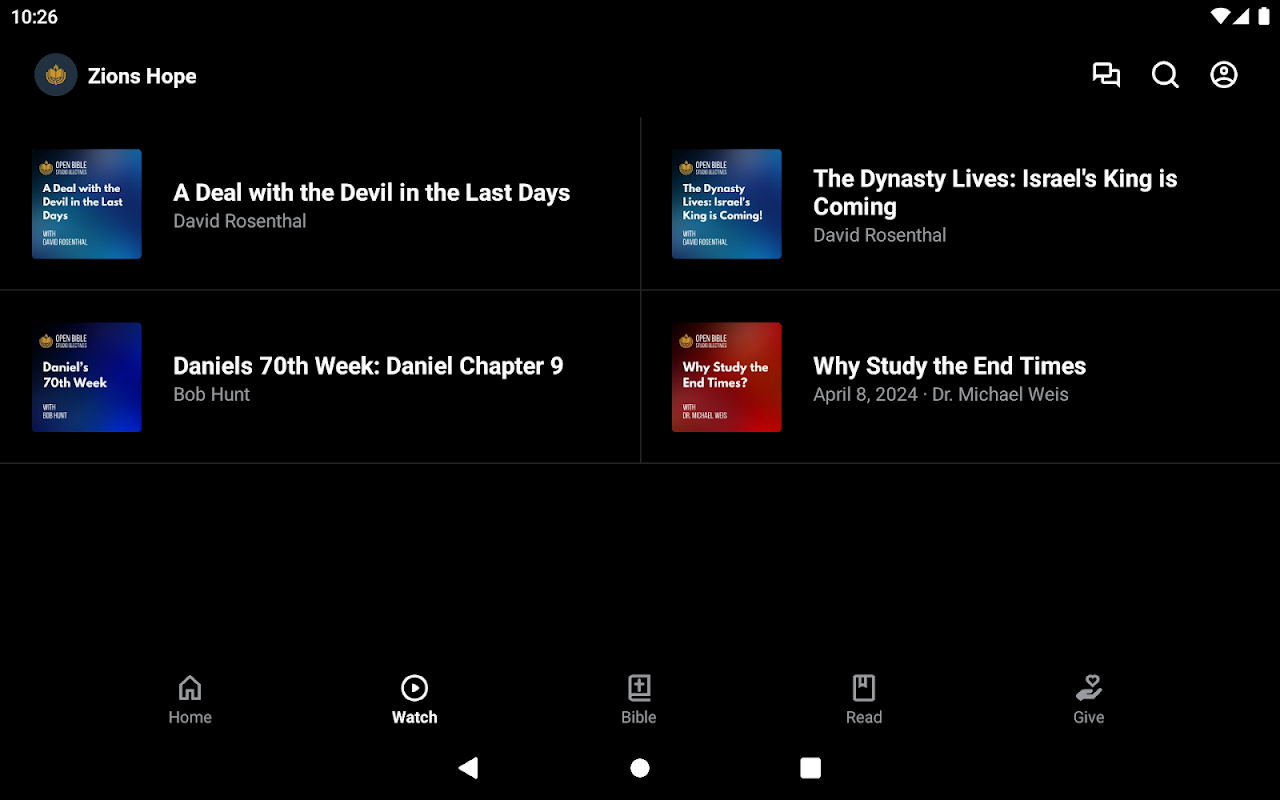Tap the Android home circle button
The height and width of the screenshot is (800, 1280).
pyautogui.click(x=640, y=768)
